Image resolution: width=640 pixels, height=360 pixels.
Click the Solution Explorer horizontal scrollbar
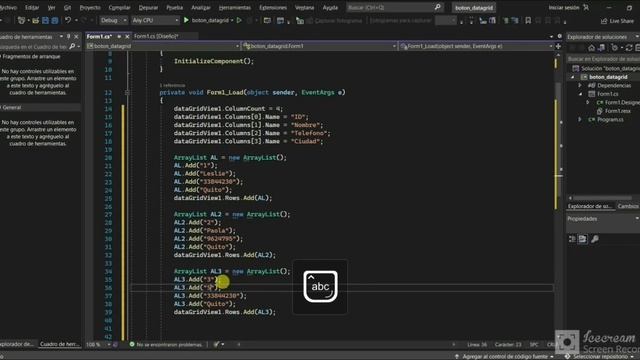point(603,198)
